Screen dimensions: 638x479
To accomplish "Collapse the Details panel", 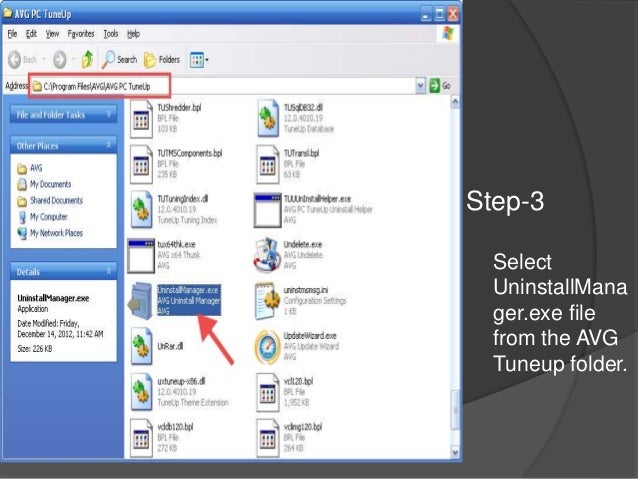I will click(109, 271).
